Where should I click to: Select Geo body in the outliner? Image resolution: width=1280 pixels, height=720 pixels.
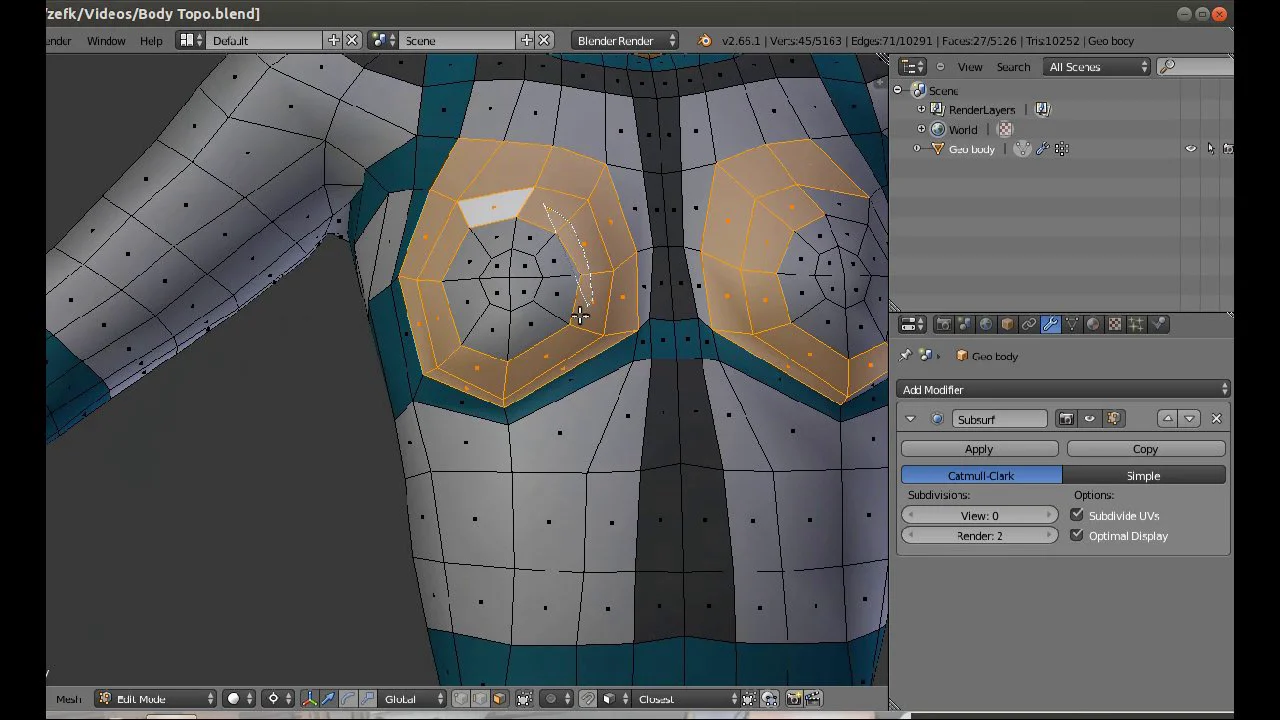pyautogui.click(x=971, y=149)
